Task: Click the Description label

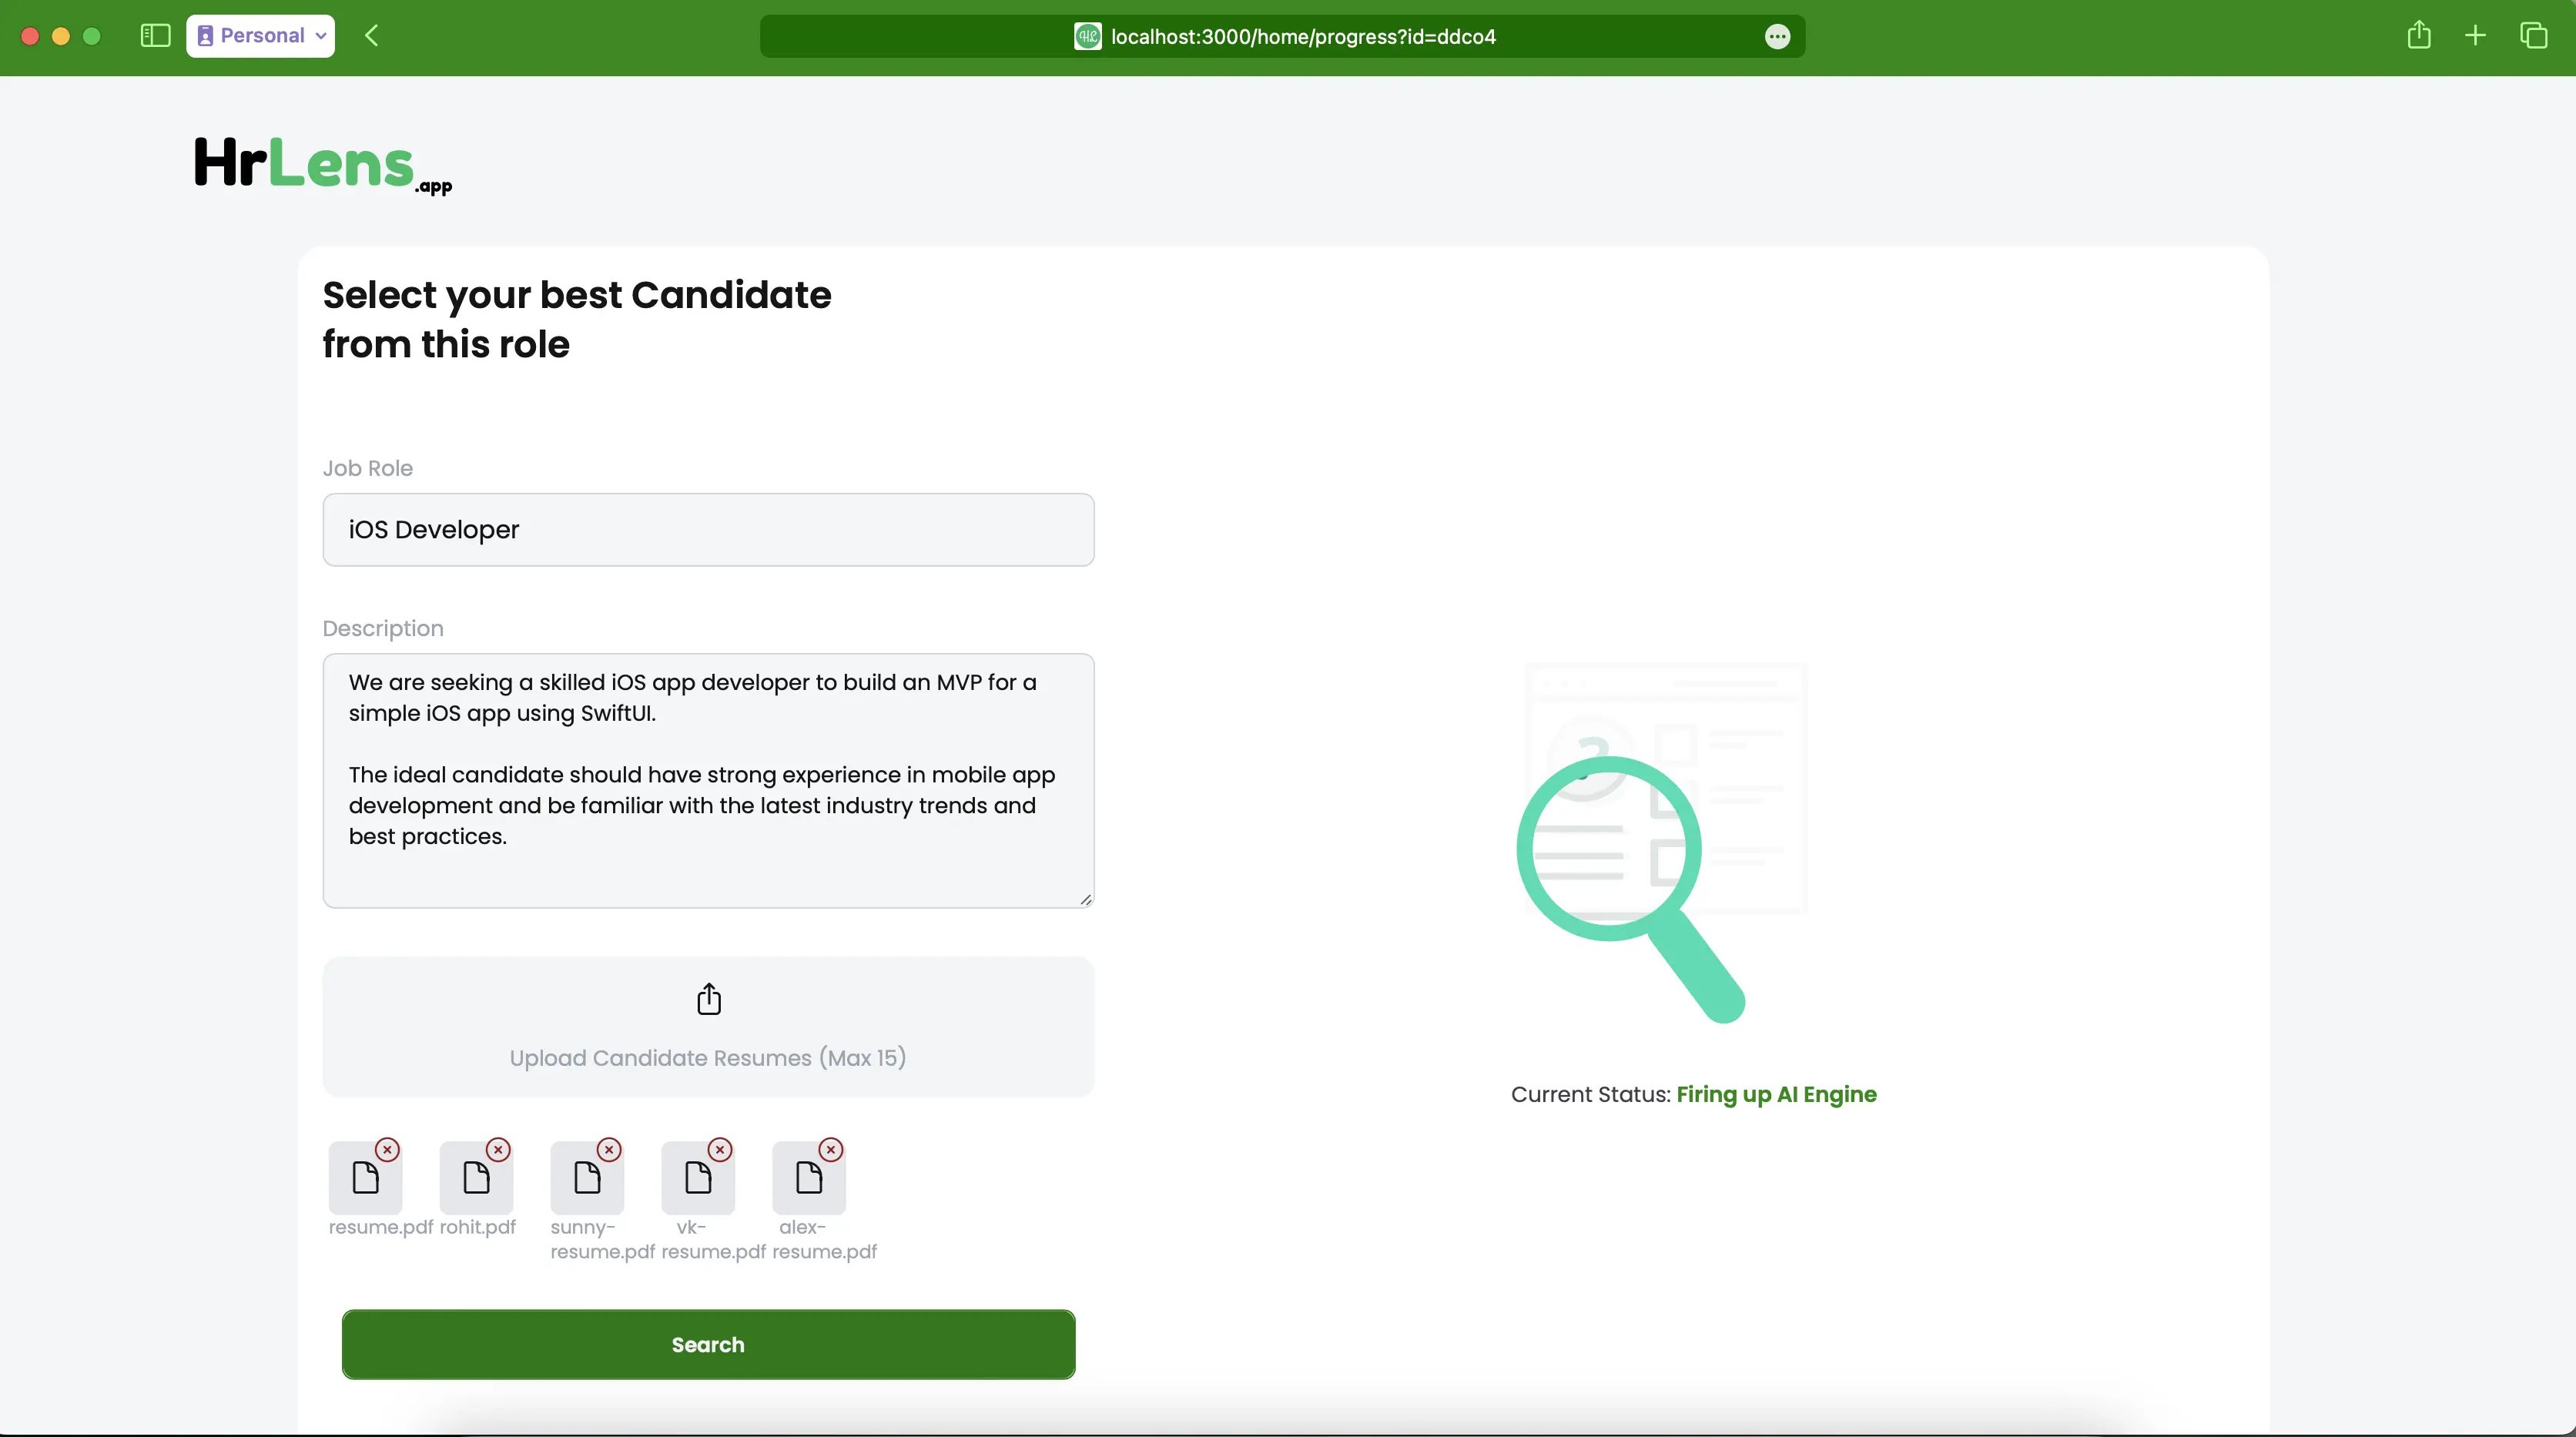Action: (383, 628)
